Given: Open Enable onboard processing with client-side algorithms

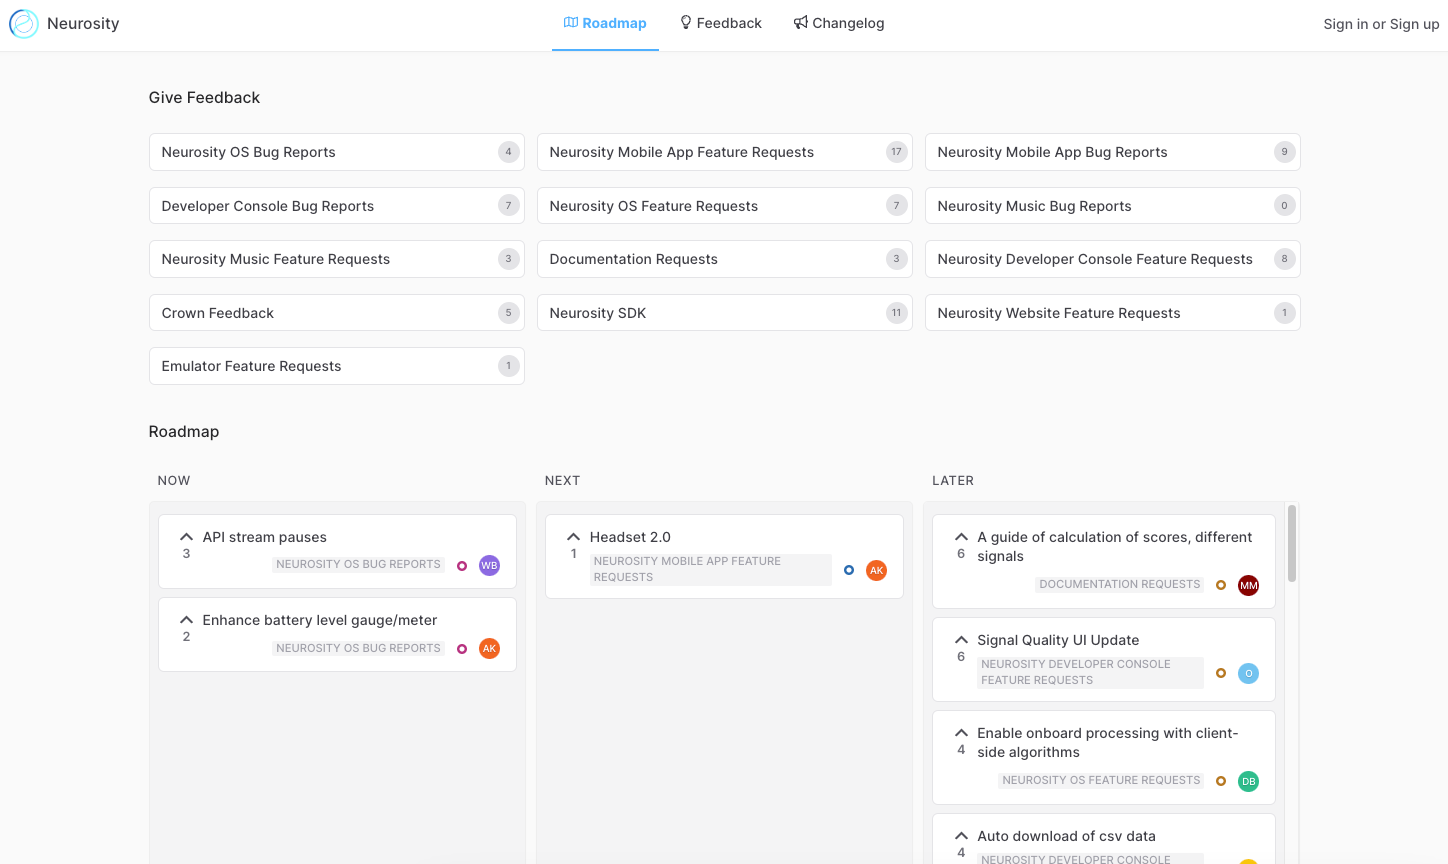Looking at the screenshot, I should (1107, 742).
